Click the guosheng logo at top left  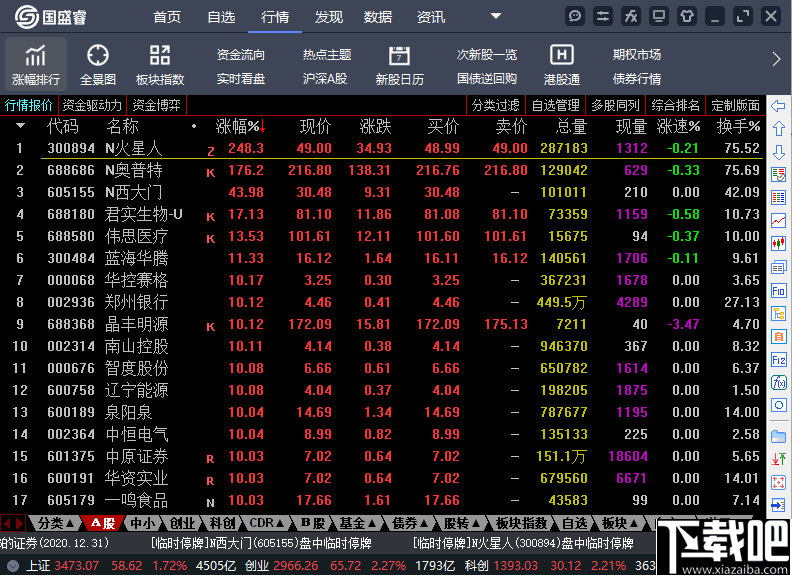coord(50,17)
